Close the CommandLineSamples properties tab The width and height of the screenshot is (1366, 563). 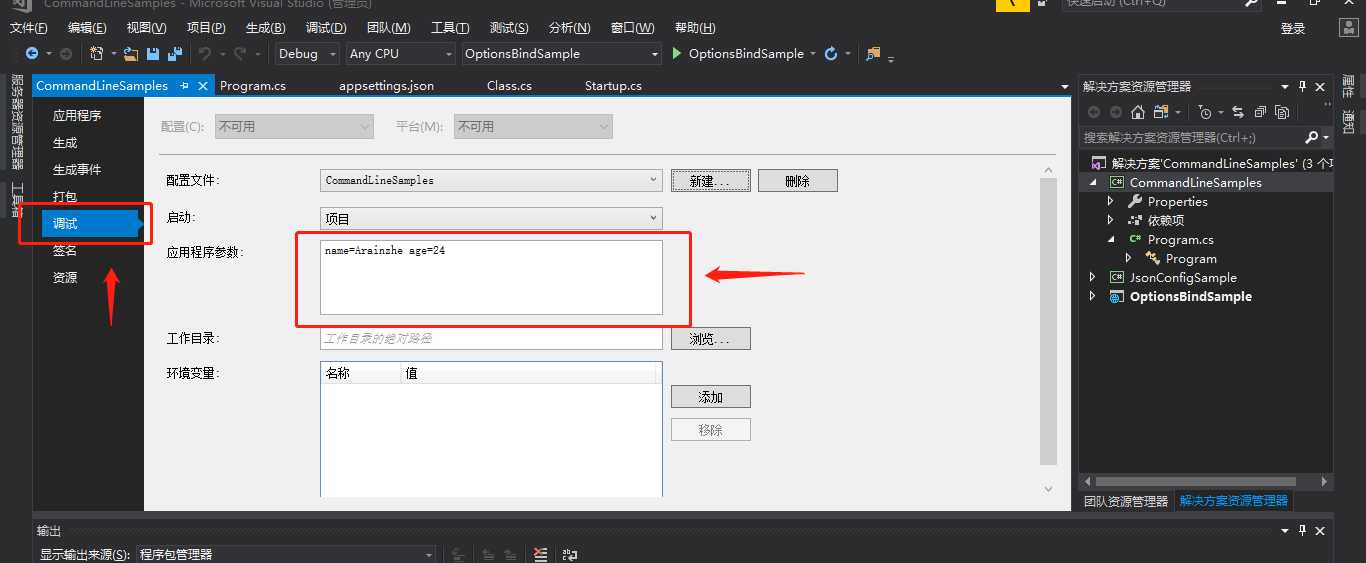(203, 86)
